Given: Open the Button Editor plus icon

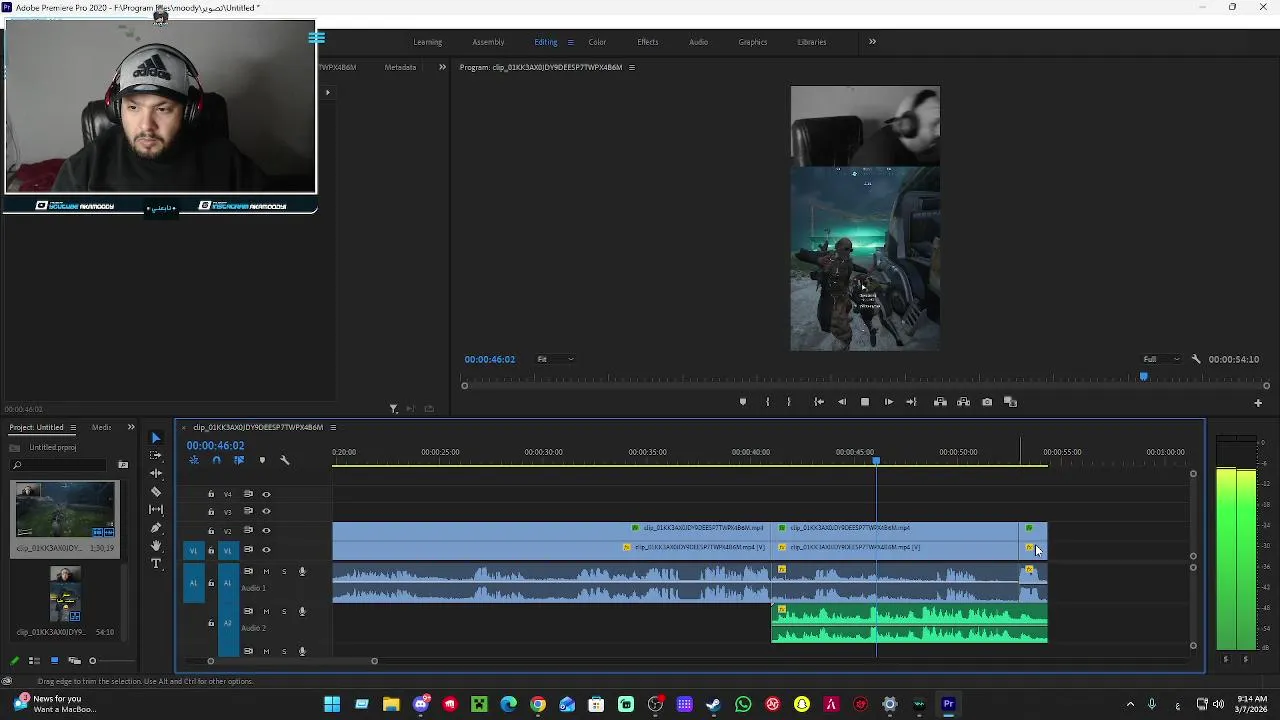Looking at the screenshot, I should (1258, 403).
